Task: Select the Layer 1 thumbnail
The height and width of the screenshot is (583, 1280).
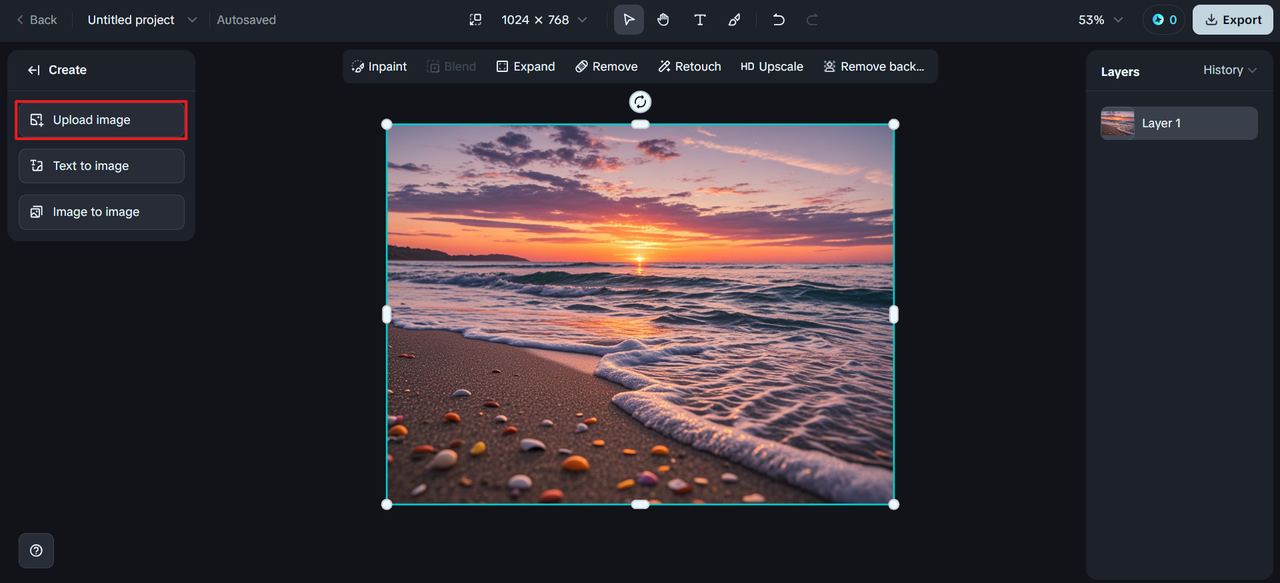Action: (x=1117, y=123)
